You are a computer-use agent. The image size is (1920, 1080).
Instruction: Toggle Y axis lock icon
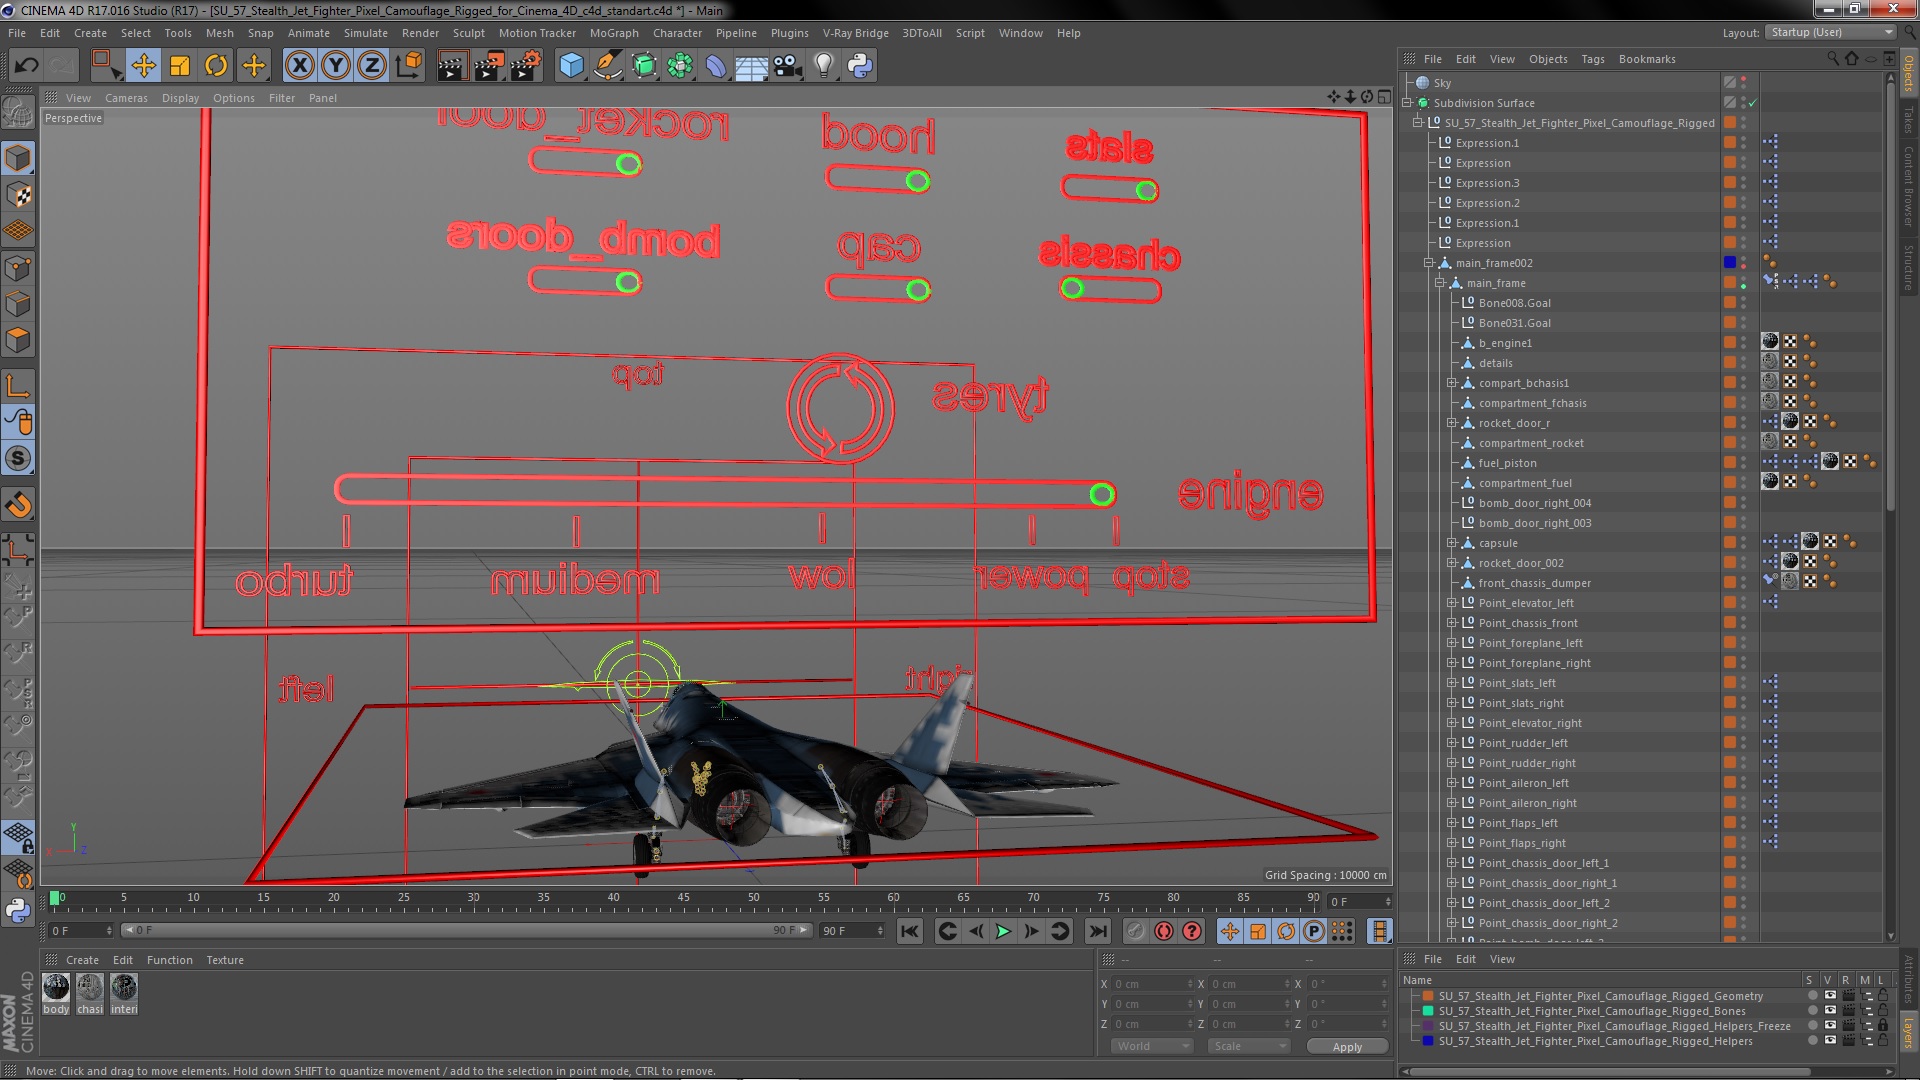pyautogui.click(x=336, y=66)
